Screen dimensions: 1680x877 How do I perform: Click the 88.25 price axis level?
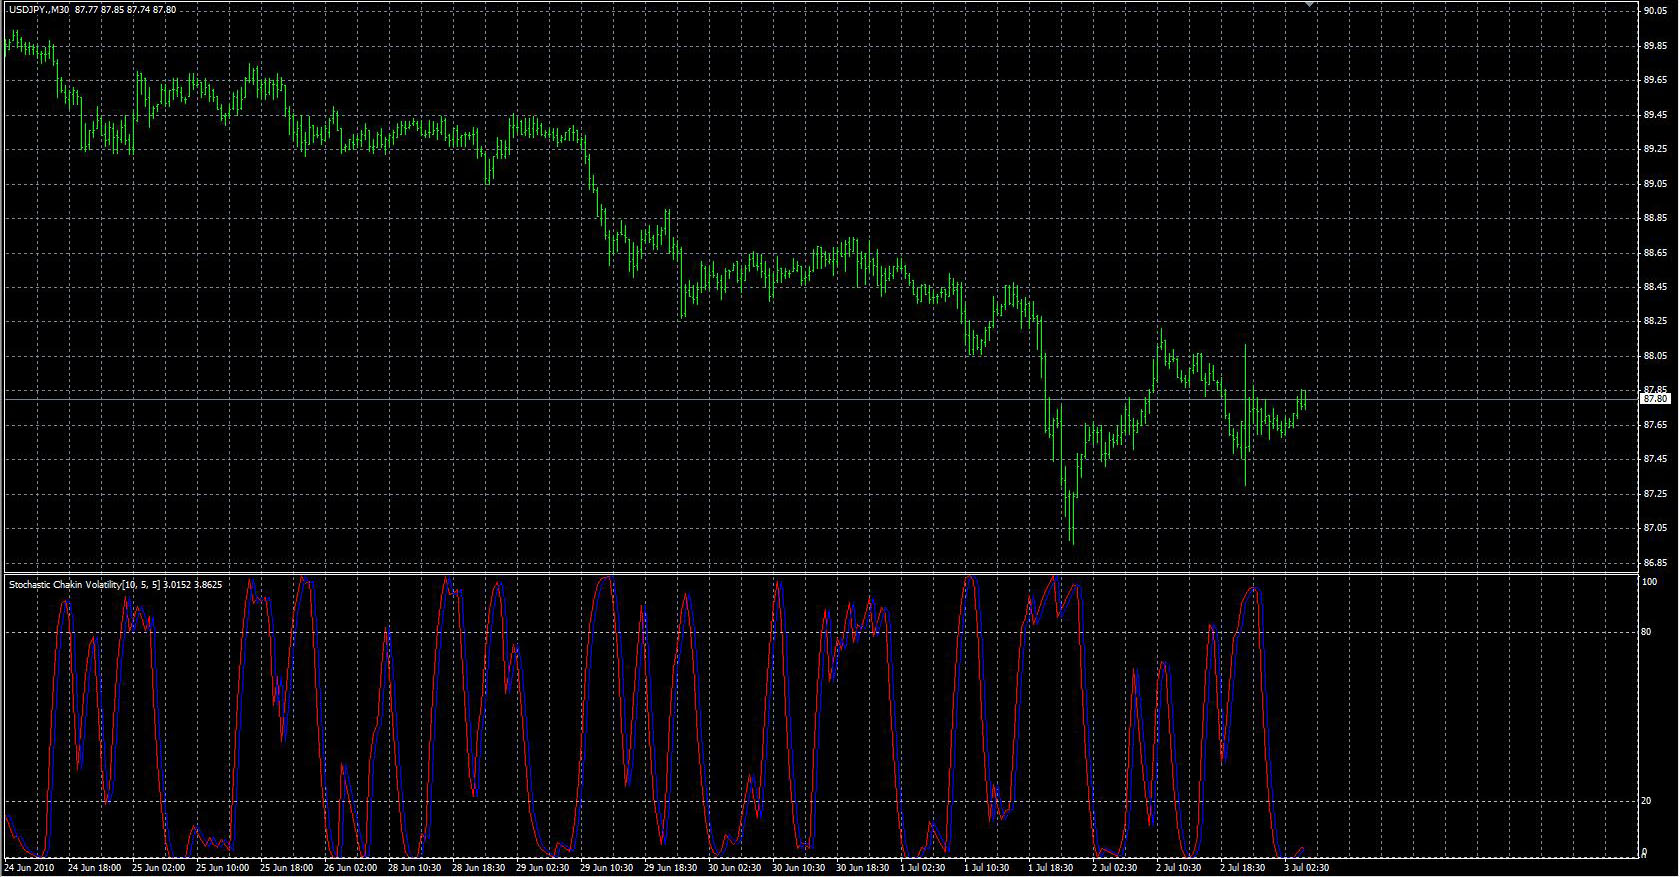[x=1655, y=321]
